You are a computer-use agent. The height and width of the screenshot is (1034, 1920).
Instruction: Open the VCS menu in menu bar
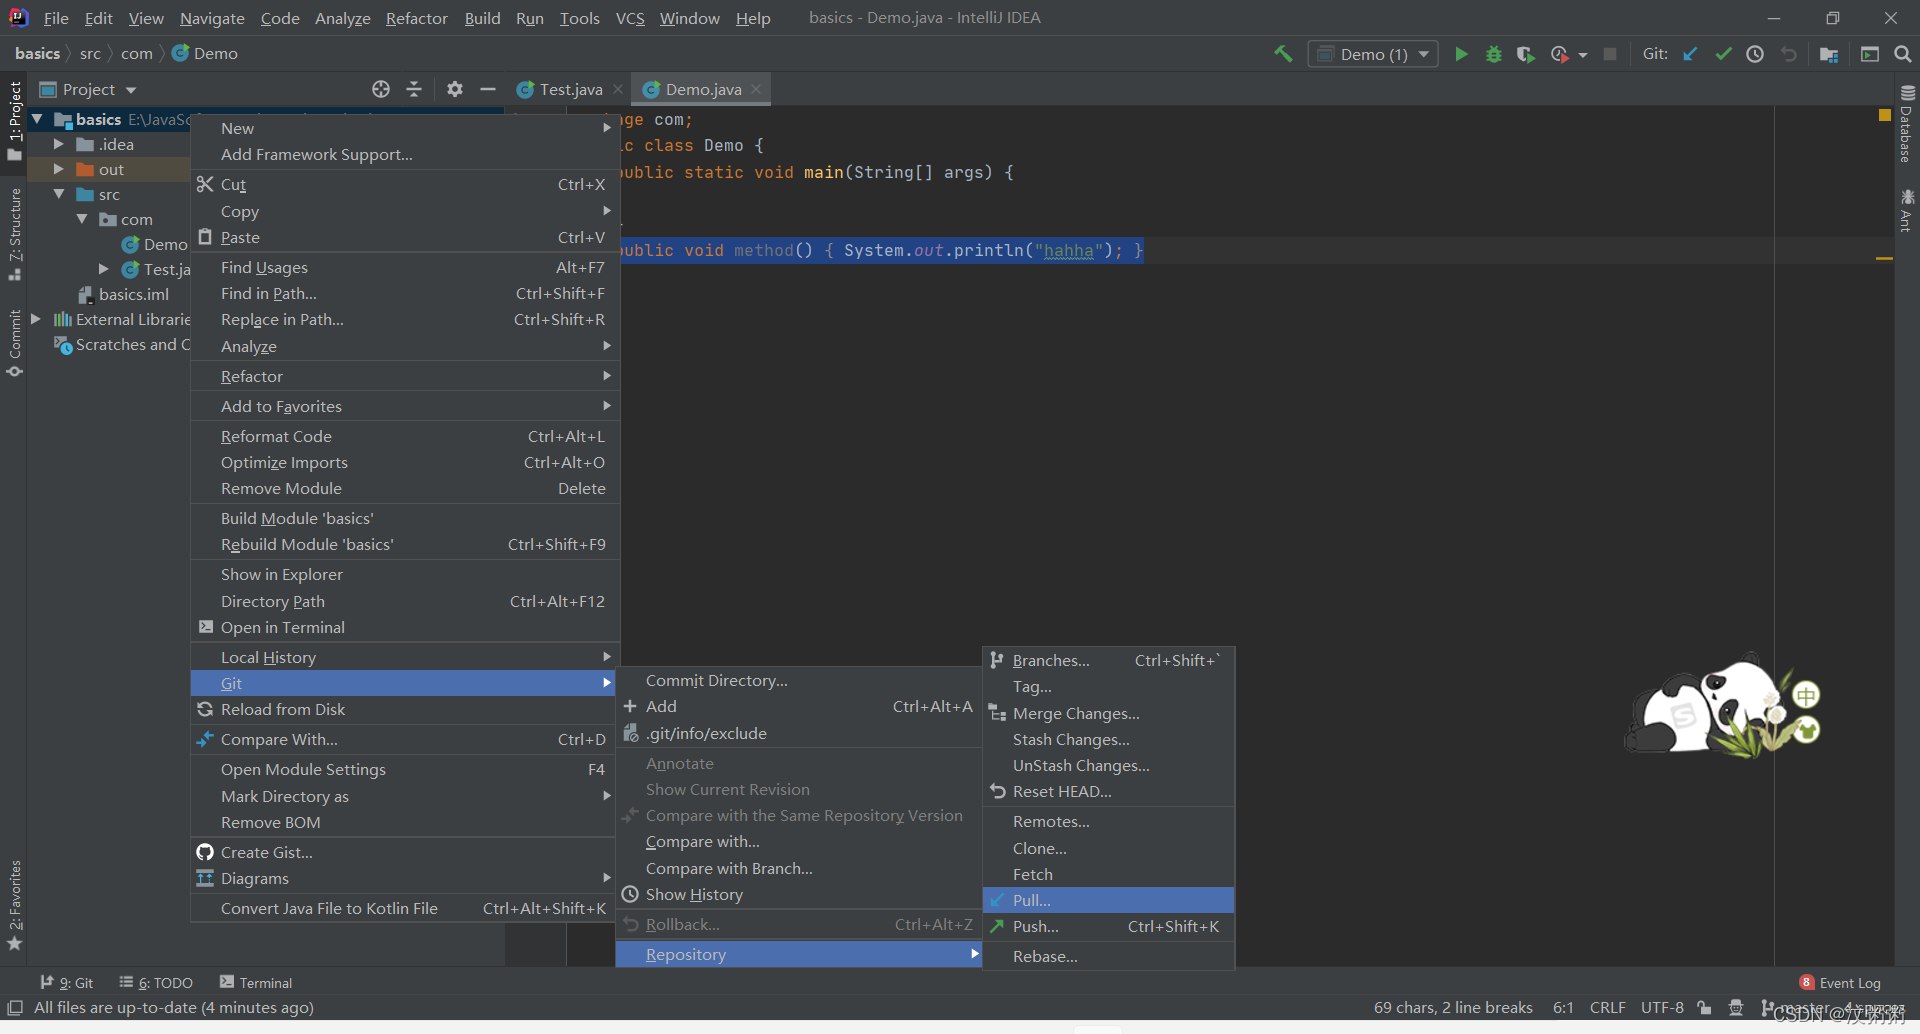point(630,18)
